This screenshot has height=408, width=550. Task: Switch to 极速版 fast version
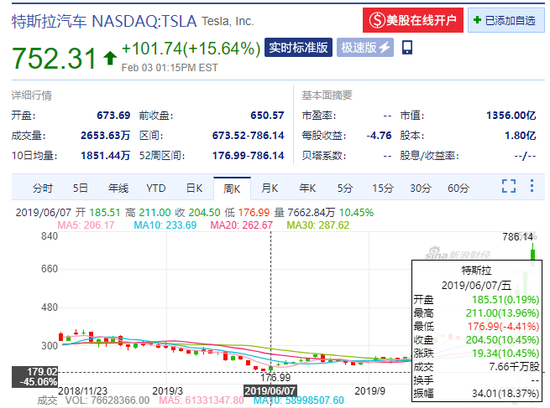365,47
